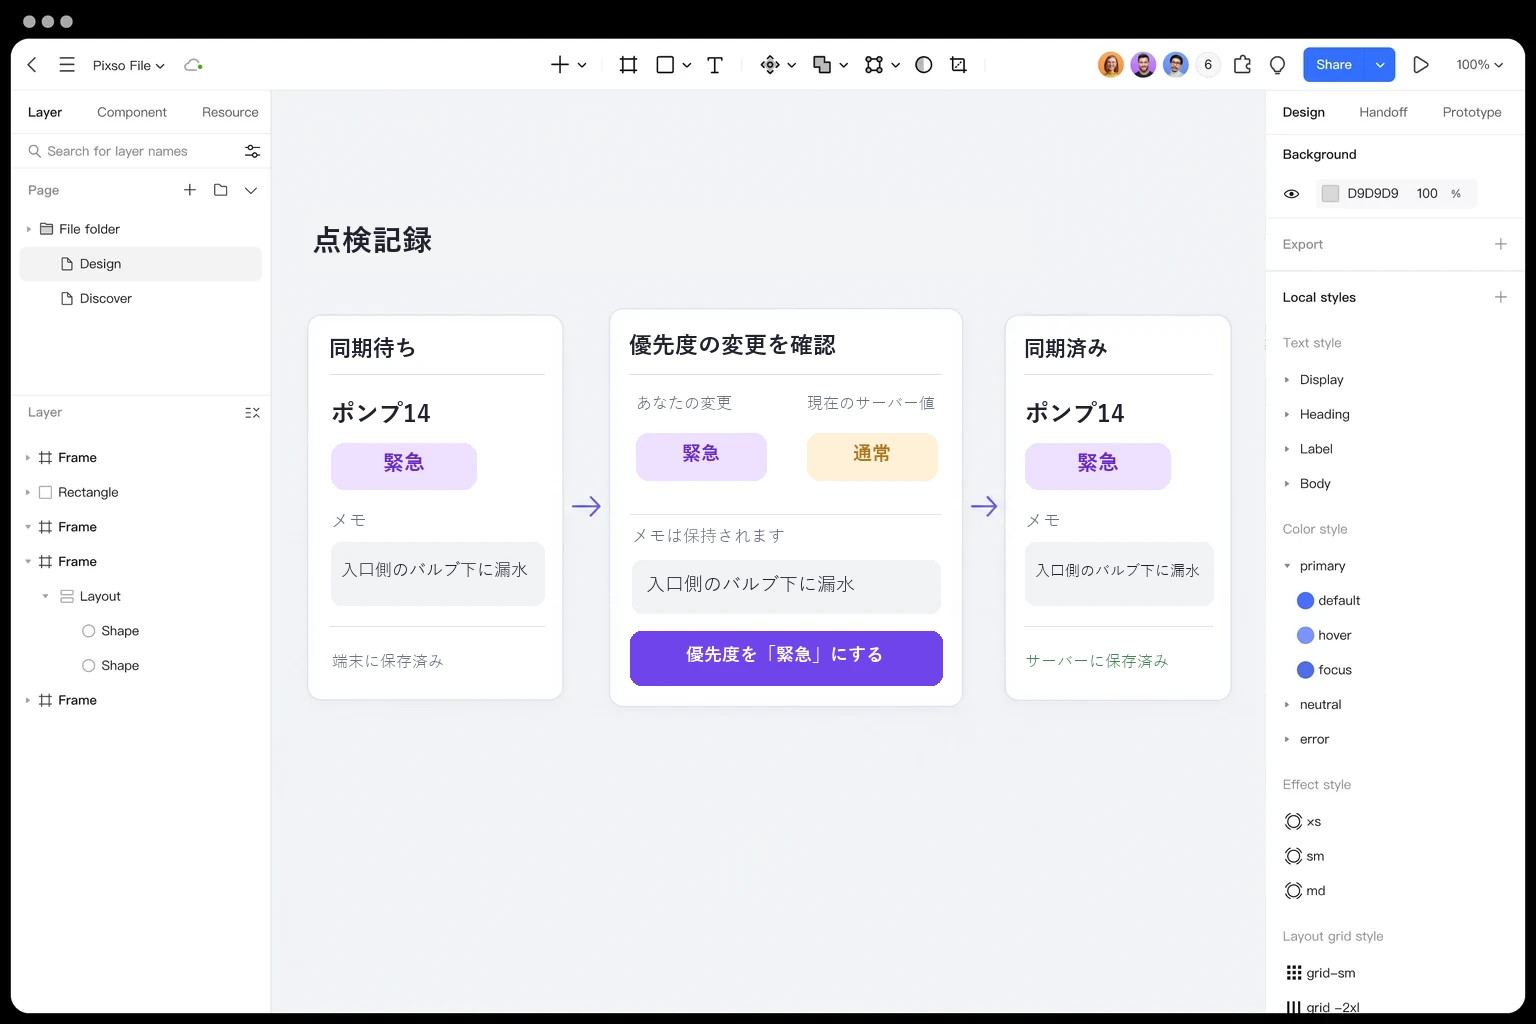Select the hover primary color style
Screen dimensions: 1536x1024
(1324, 635)
